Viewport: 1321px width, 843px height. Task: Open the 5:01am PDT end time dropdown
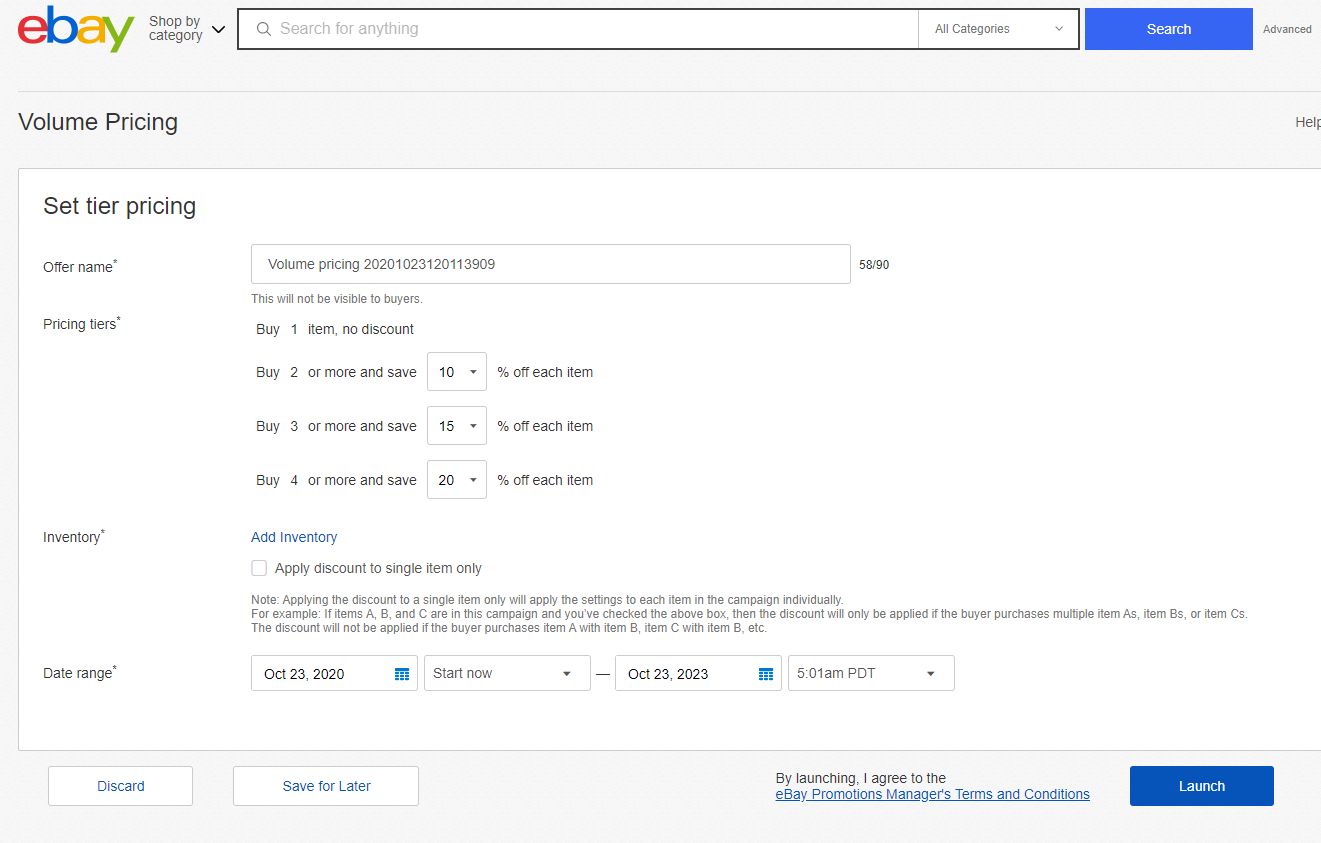tap(871, 673)
